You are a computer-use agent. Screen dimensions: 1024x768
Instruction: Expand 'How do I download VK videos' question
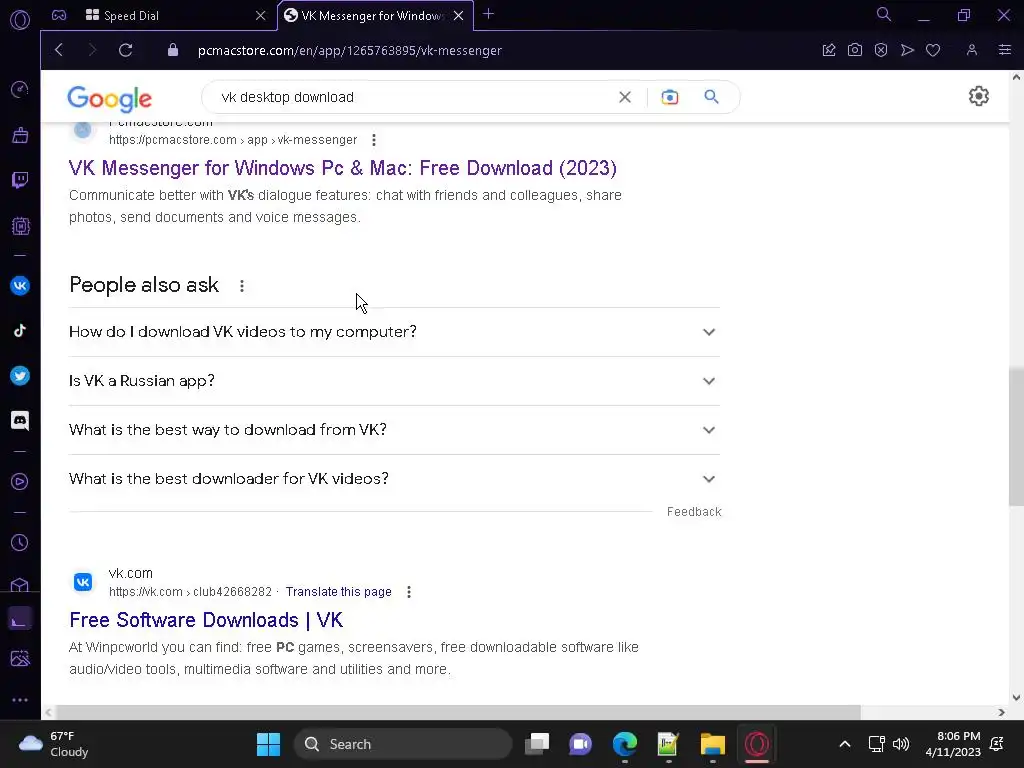point(394,332)
